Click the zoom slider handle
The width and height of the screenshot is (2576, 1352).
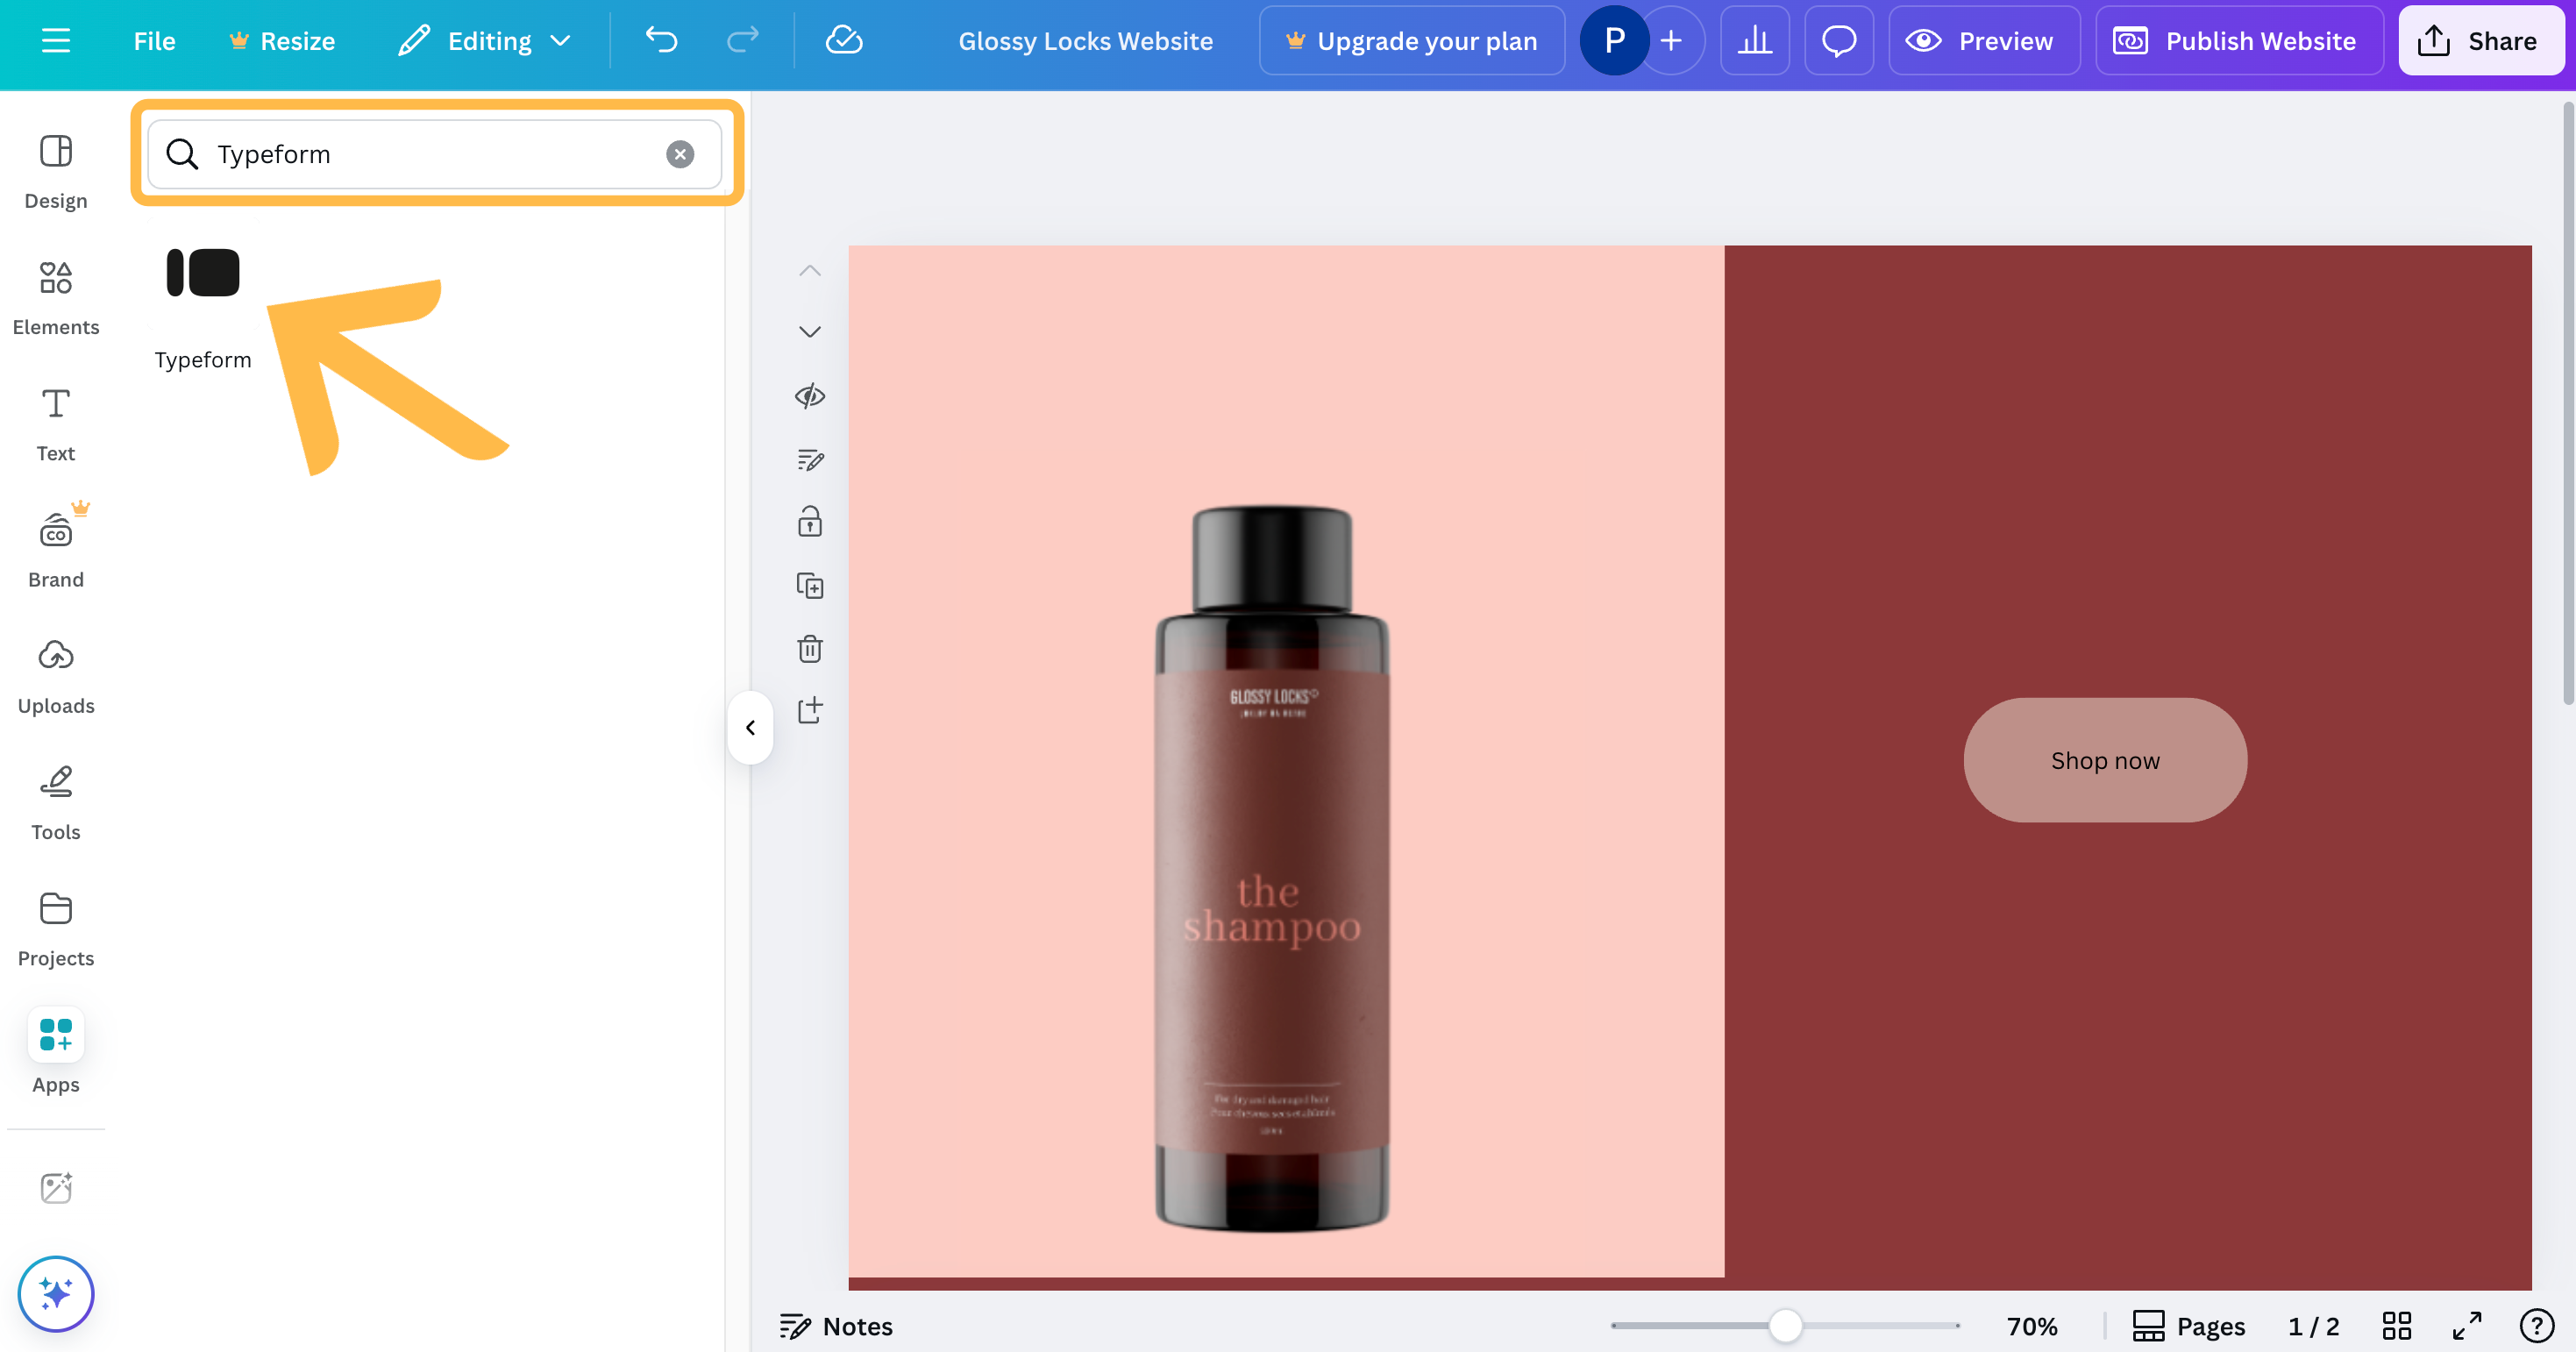coord(1785,1326)
